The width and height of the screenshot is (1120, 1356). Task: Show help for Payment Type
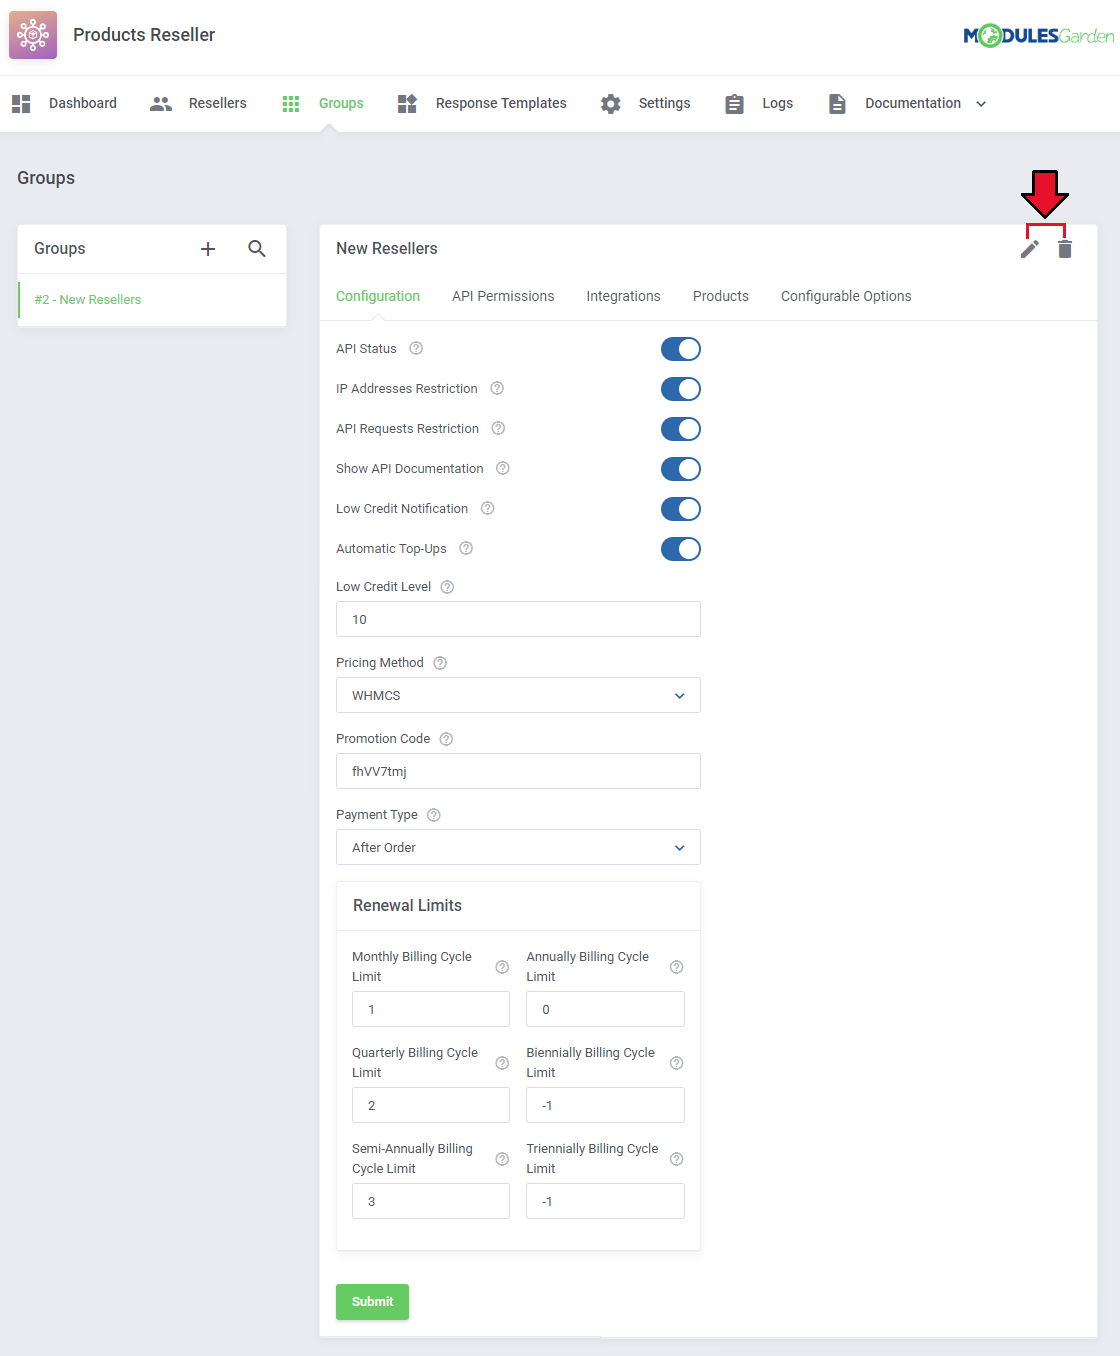(x=434, y=815)
